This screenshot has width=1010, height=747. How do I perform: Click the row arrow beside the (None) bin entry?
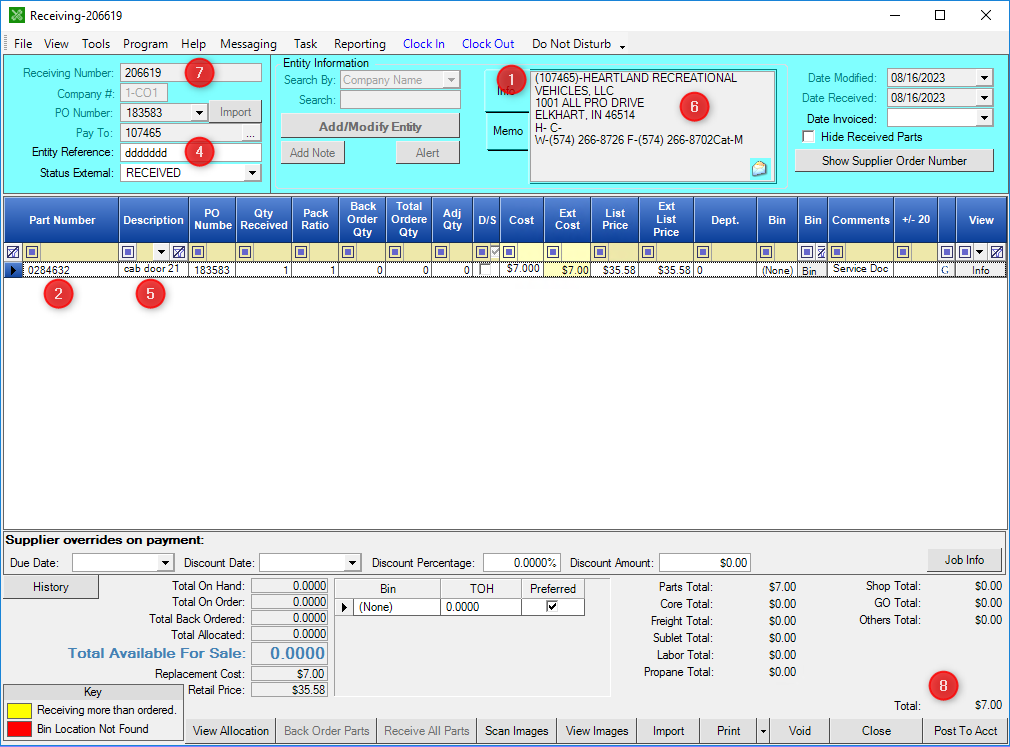(345, 607)
